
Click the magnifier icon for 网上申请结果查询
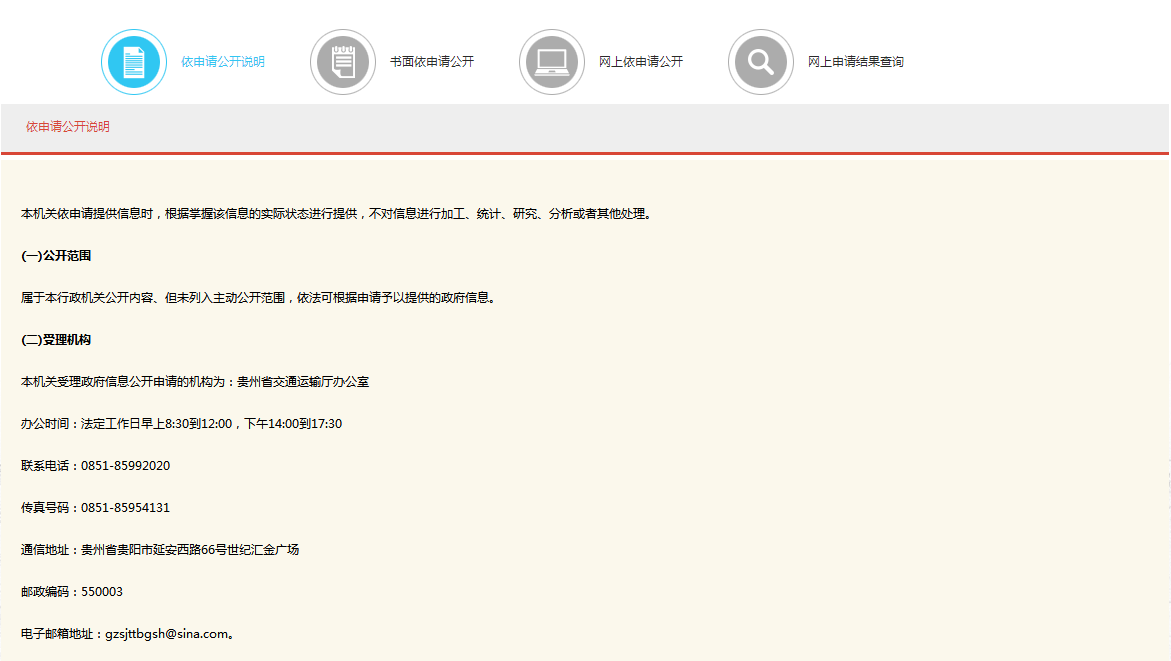click(x=761, y=62)
